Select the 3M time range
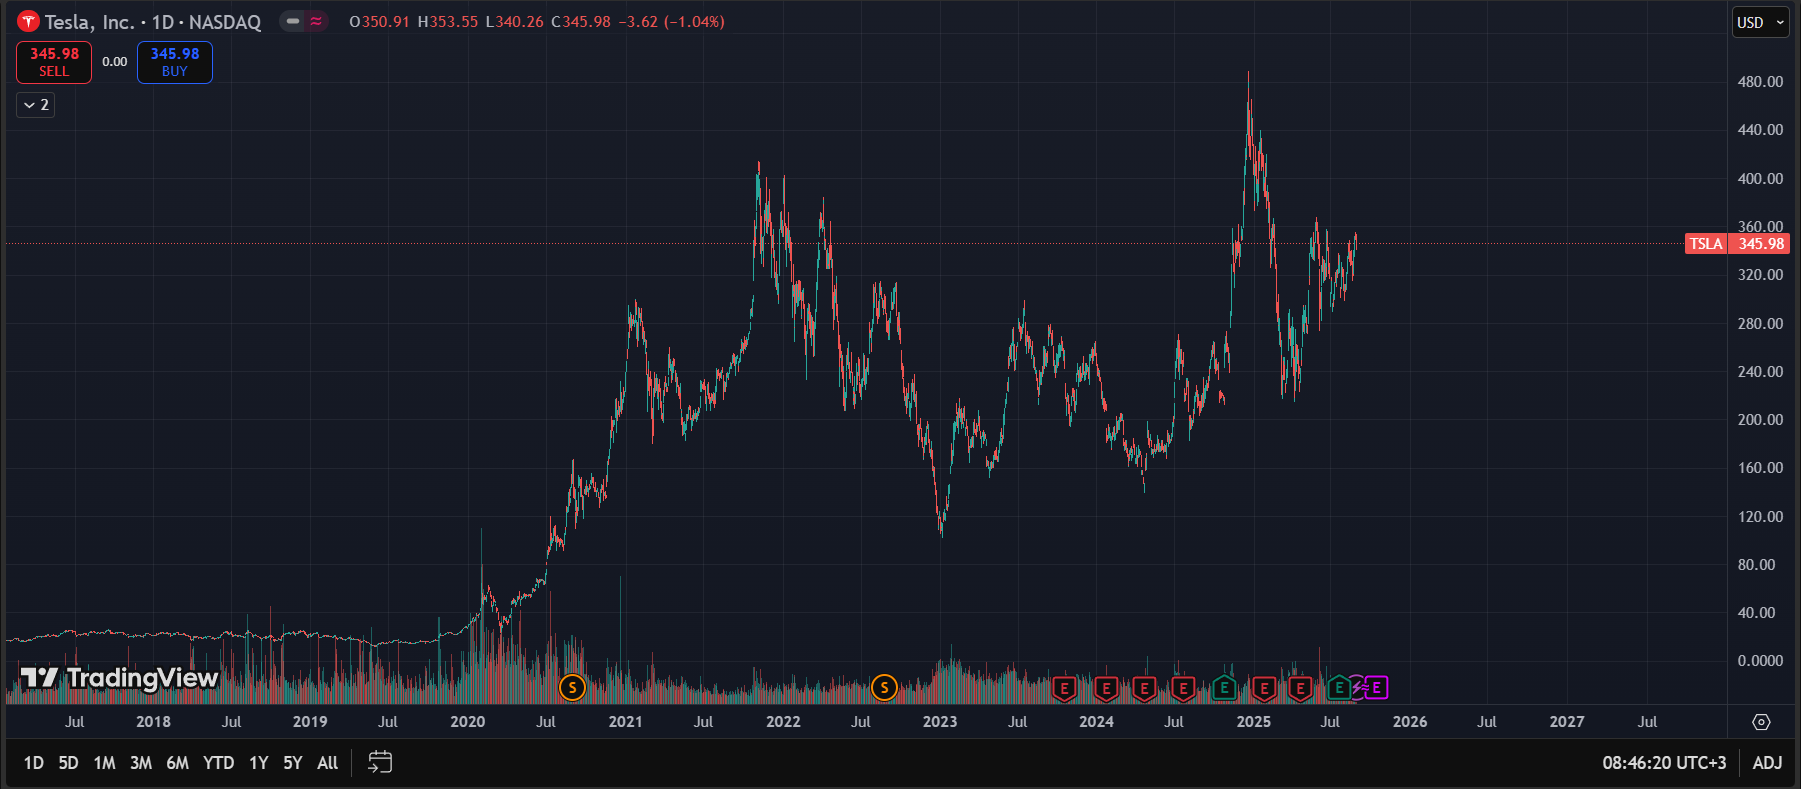Screen dimensions: 1801x789 (141, 763)
